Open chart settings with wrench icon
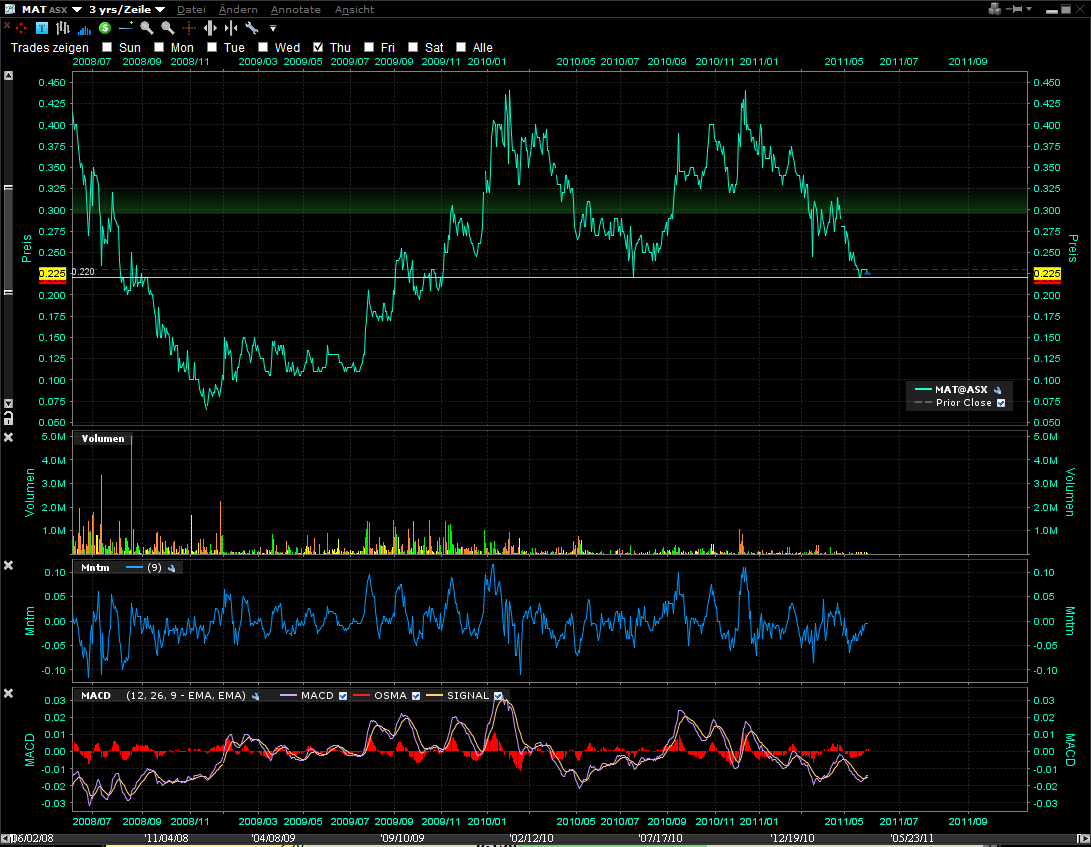 pos(251,28)
